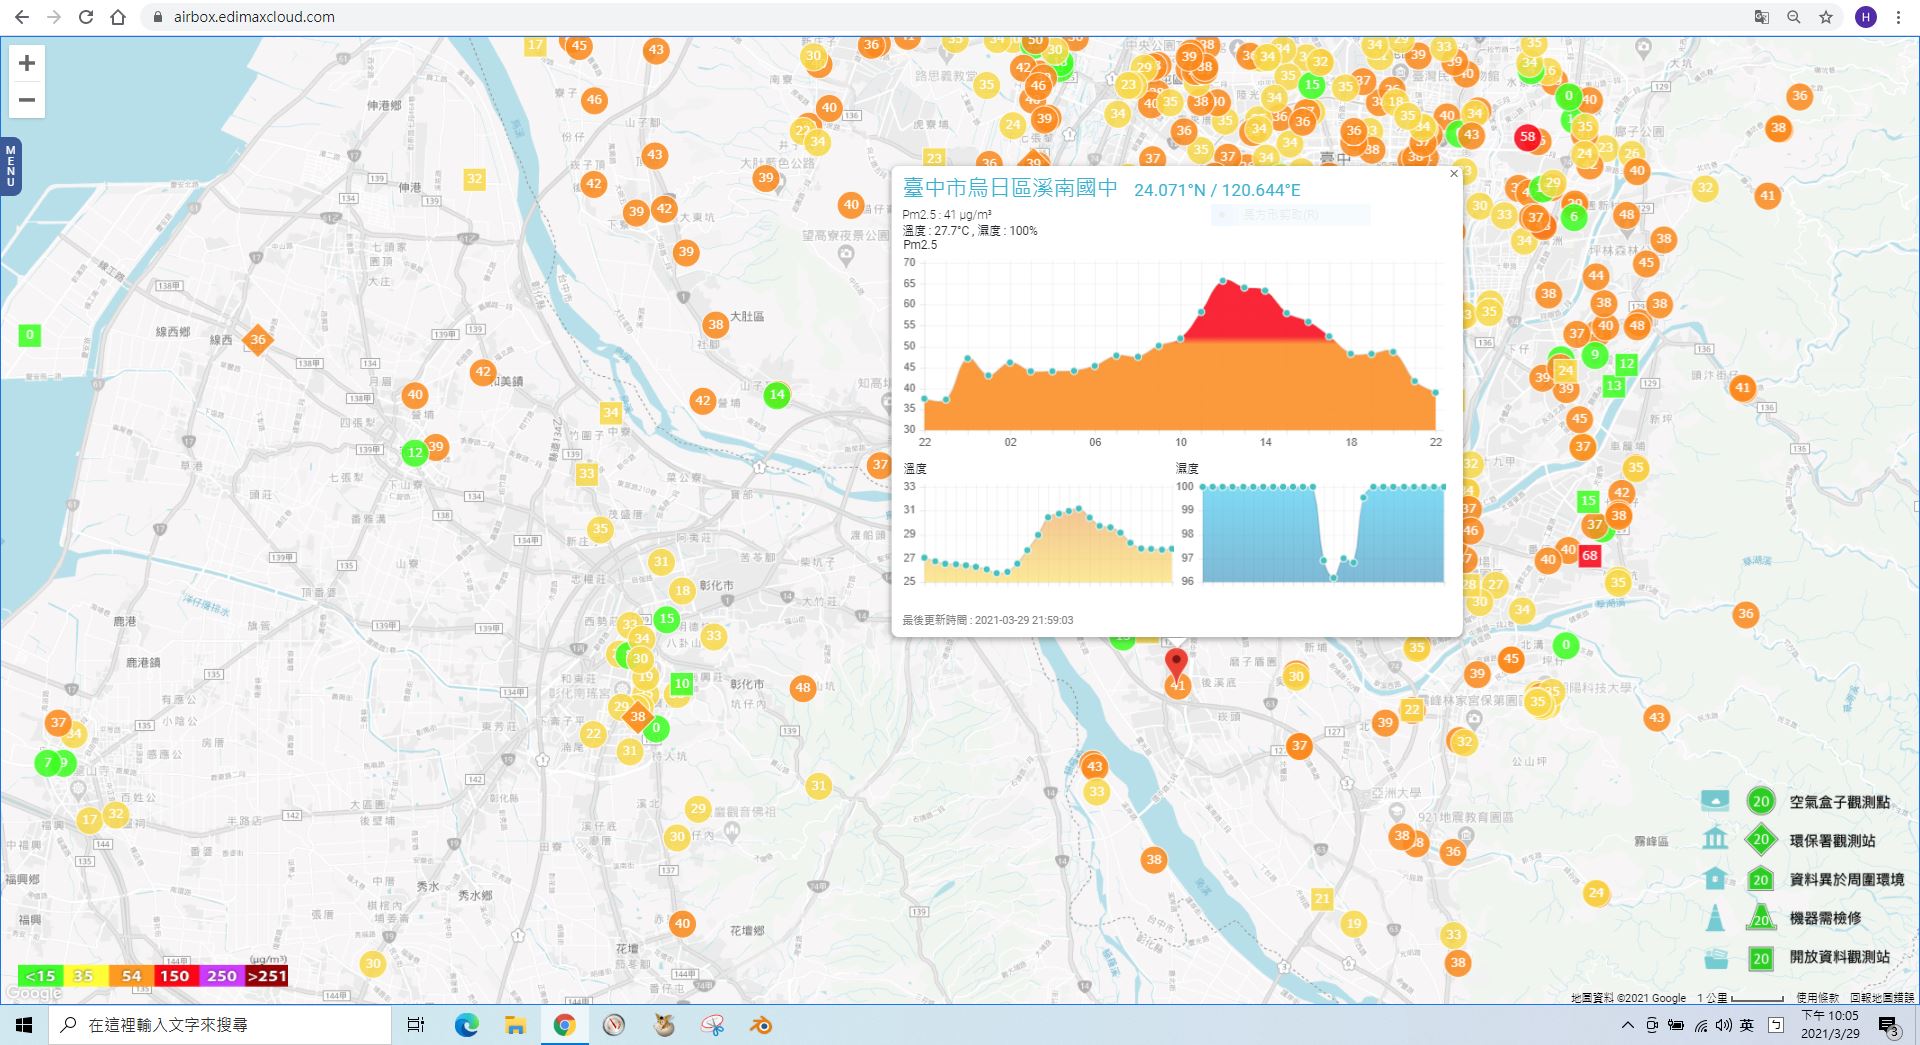Open File Explorer from taskbar
The height and width of the screenshot is (1045, 1920).
(515, 1025)
